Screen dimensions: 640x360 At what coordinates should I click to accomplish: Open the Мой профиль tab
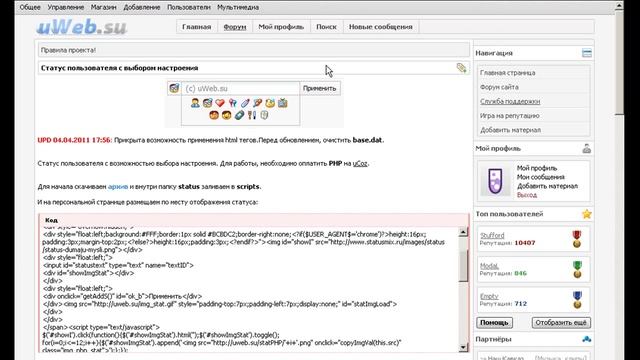pos(281,27)
